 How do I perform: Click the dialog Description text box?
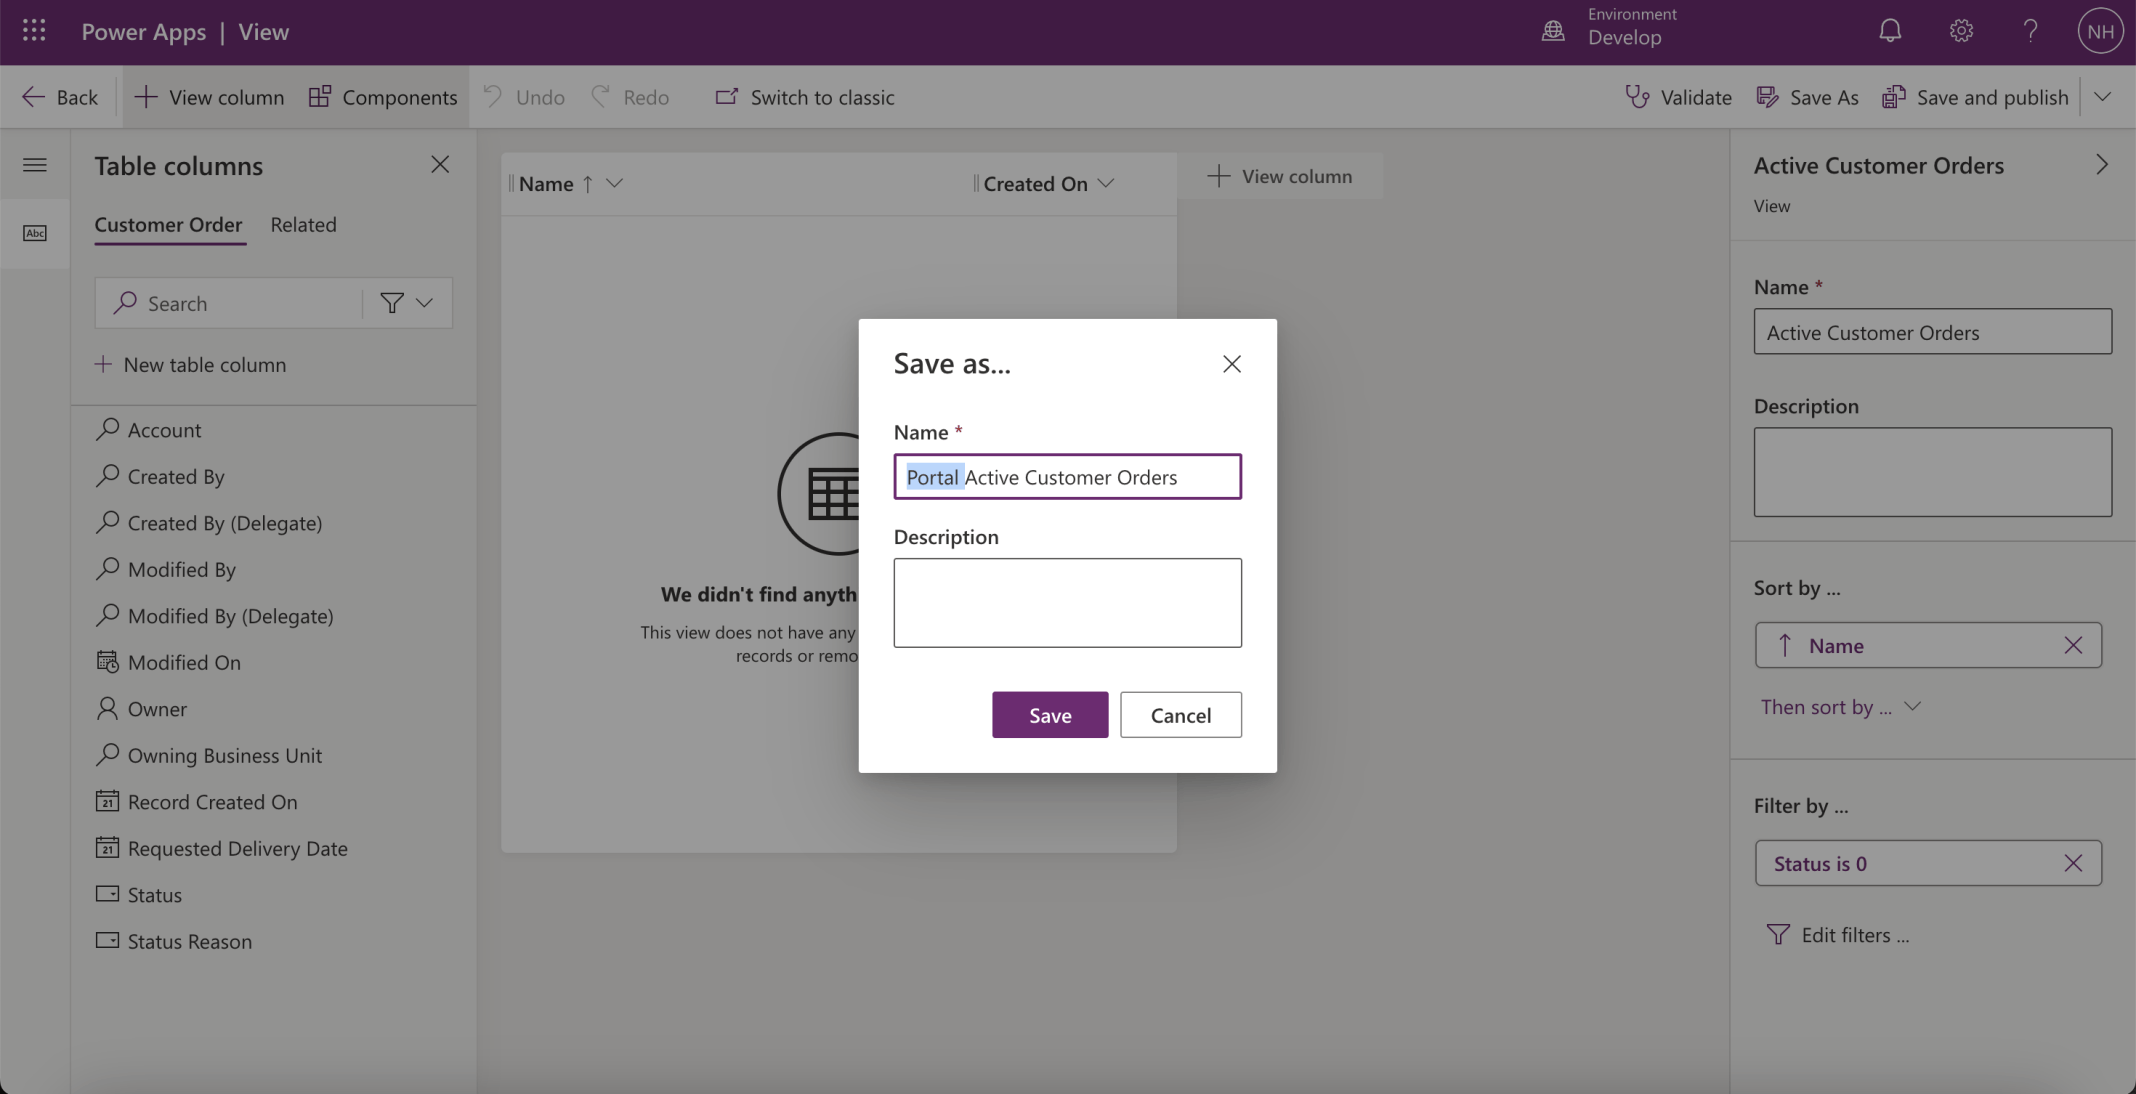(x=1067, y=603)
